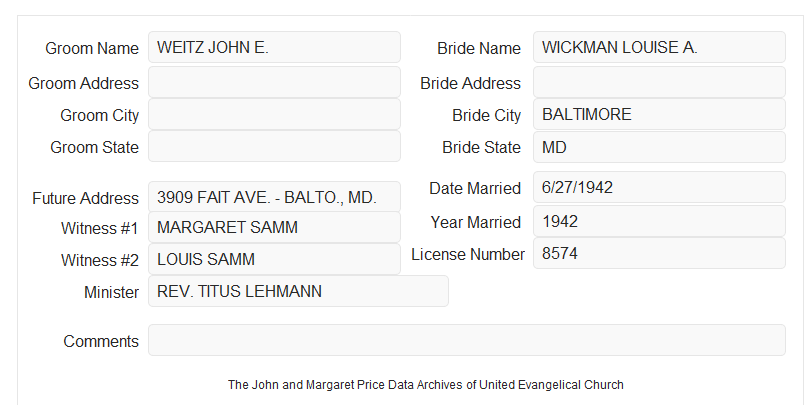
Task: Focus the empty Groom Address field
Action: point(274,82)
